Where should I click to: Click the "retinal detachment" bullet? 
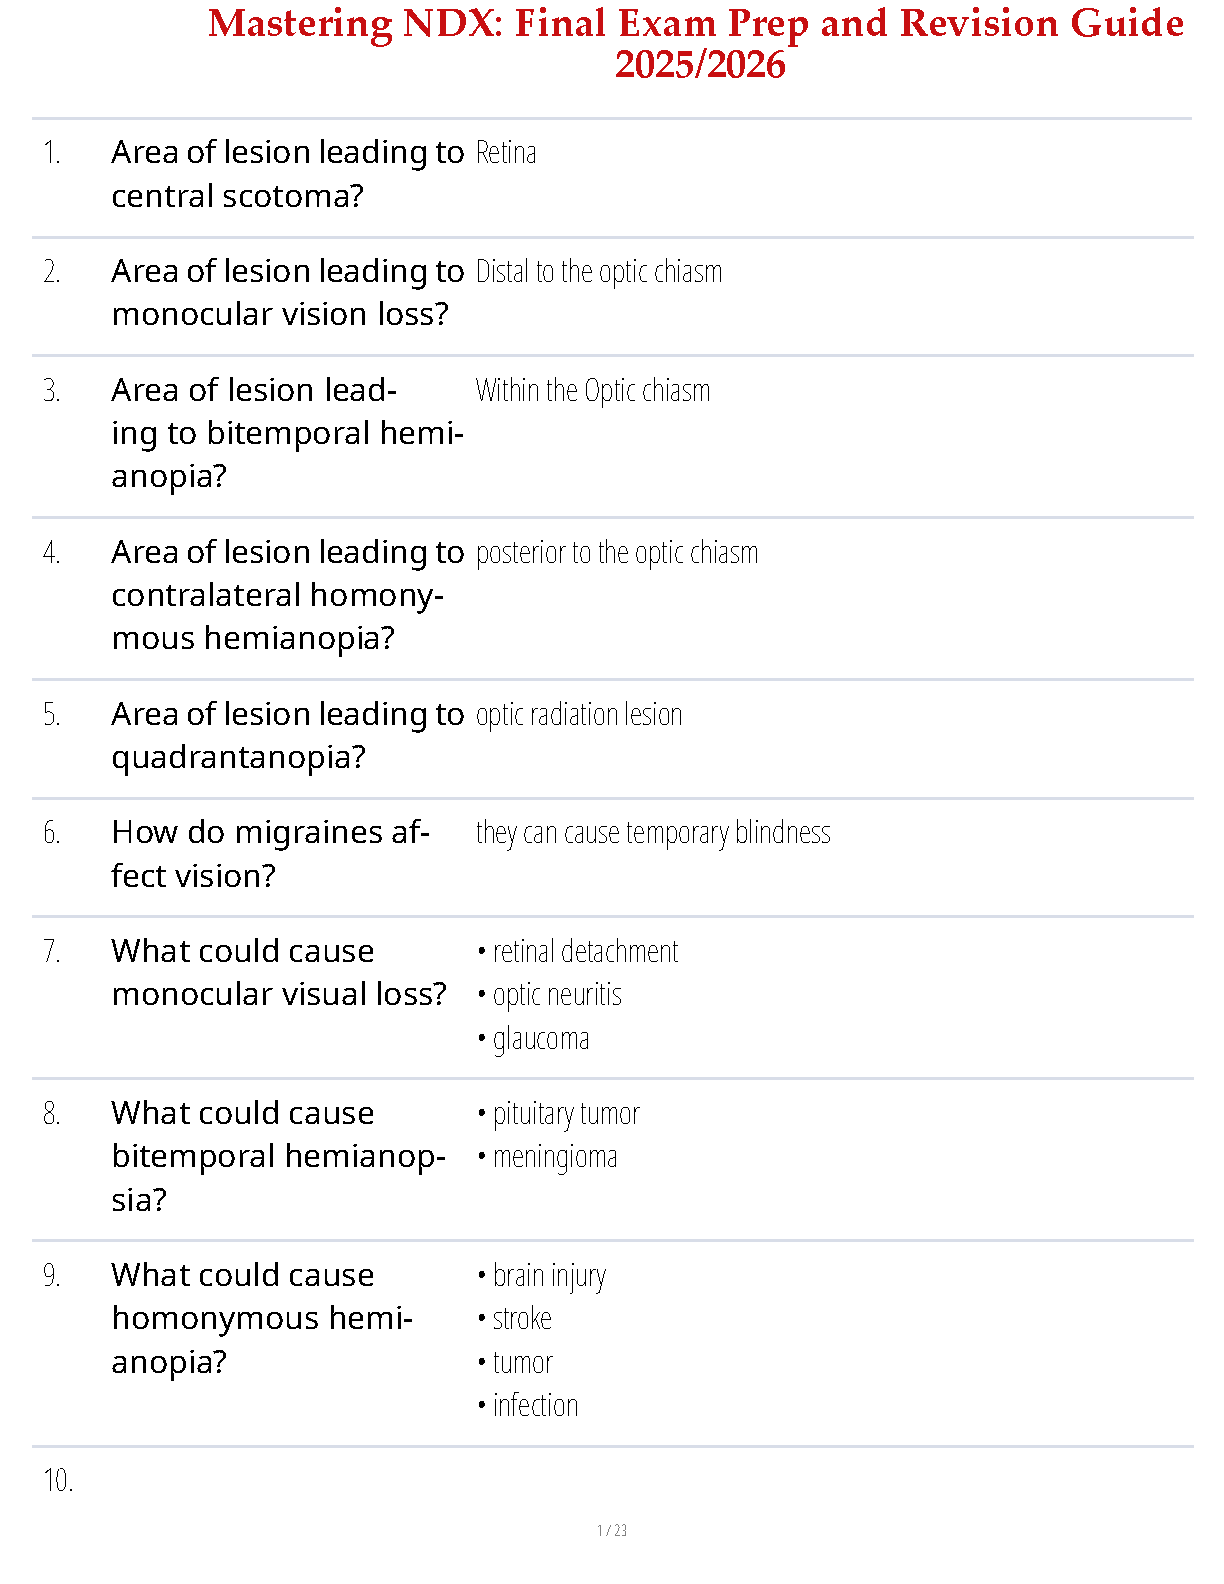pos(585,952)
